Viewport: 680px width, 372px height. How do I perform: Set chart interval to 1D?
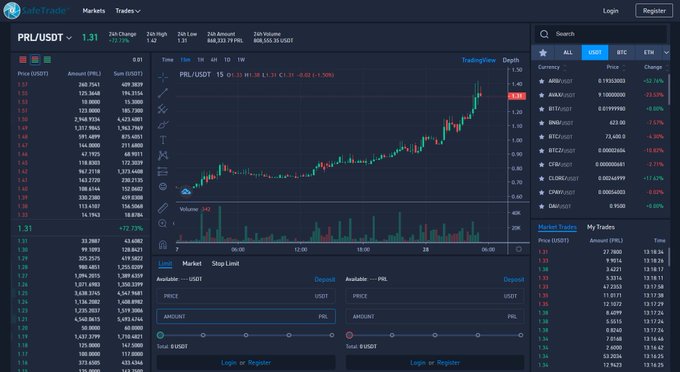[227, 60]
